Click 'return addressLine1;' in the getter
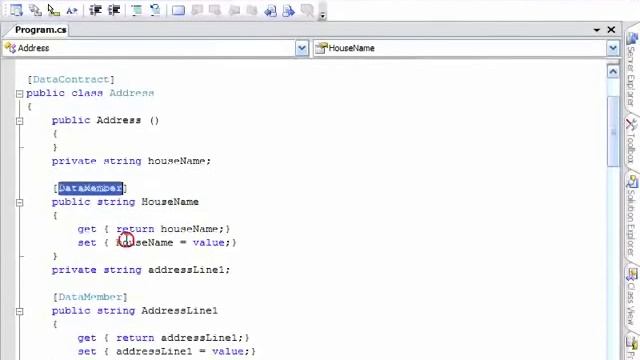 coord(180,338)
